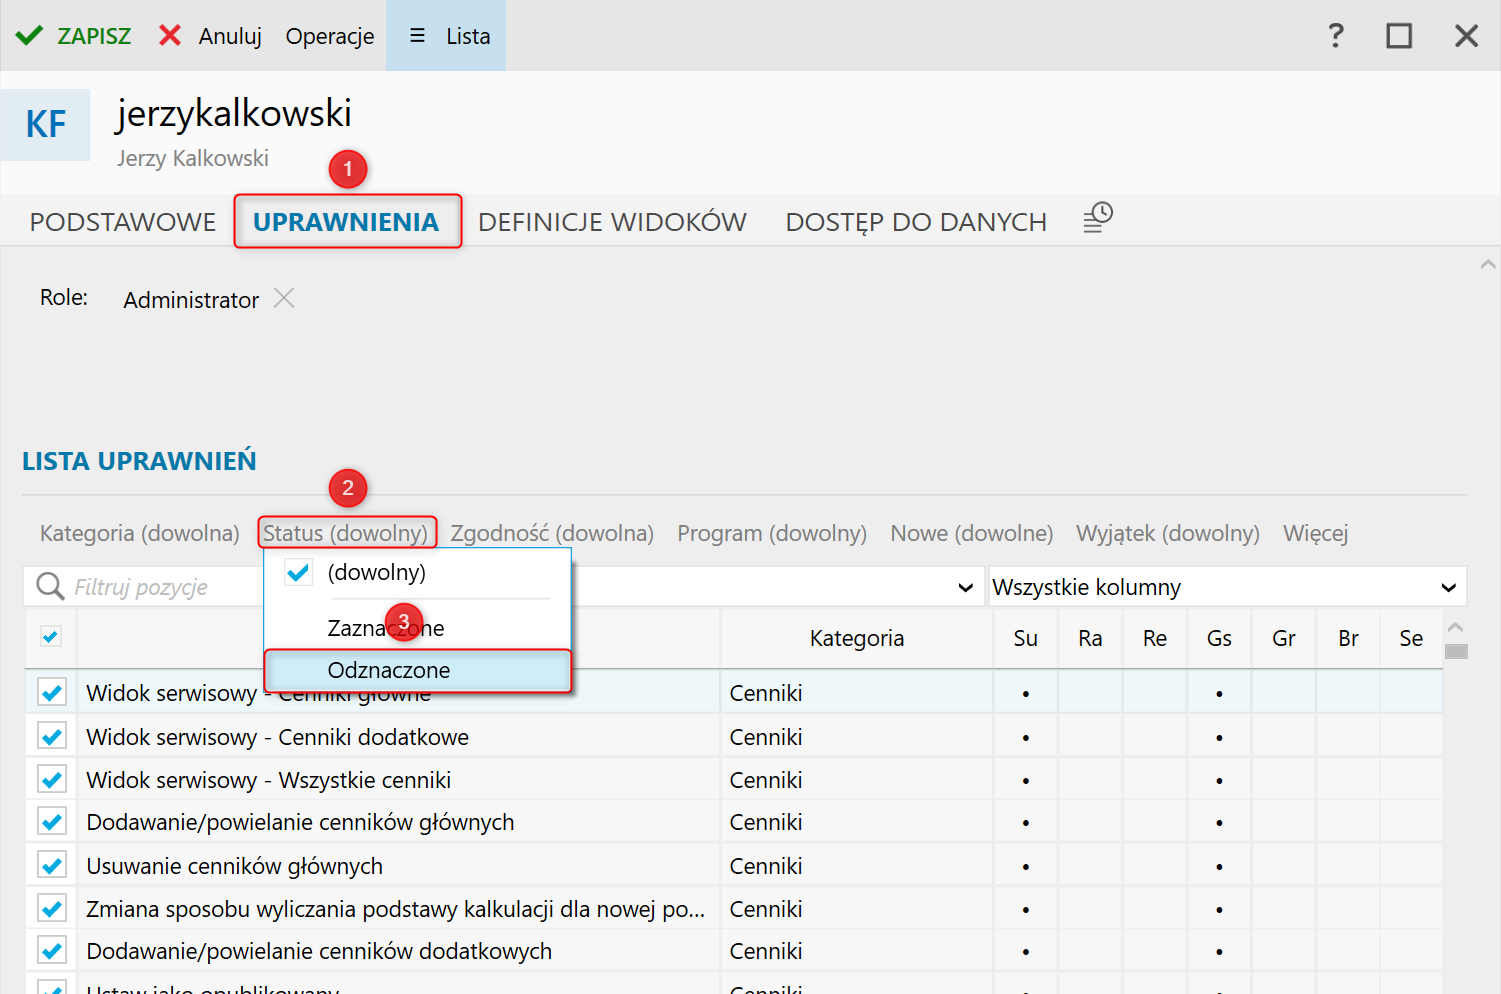Click the Więcej filters link

pyautogui.click(x=1315, y=533)
